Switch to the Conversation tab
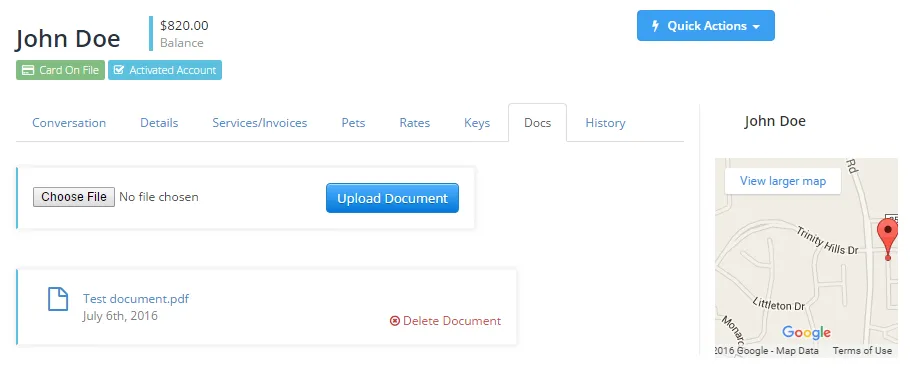The height and width of the screenshot is (371, 910). coord(69,123)
